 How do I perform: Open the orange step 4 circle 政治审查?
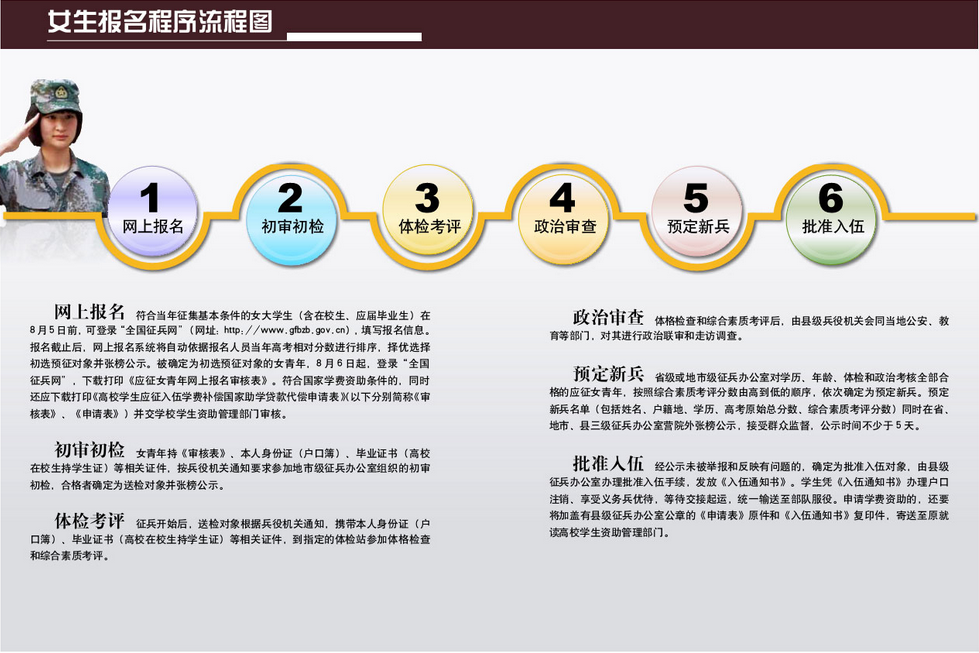(x=564, y=213)
